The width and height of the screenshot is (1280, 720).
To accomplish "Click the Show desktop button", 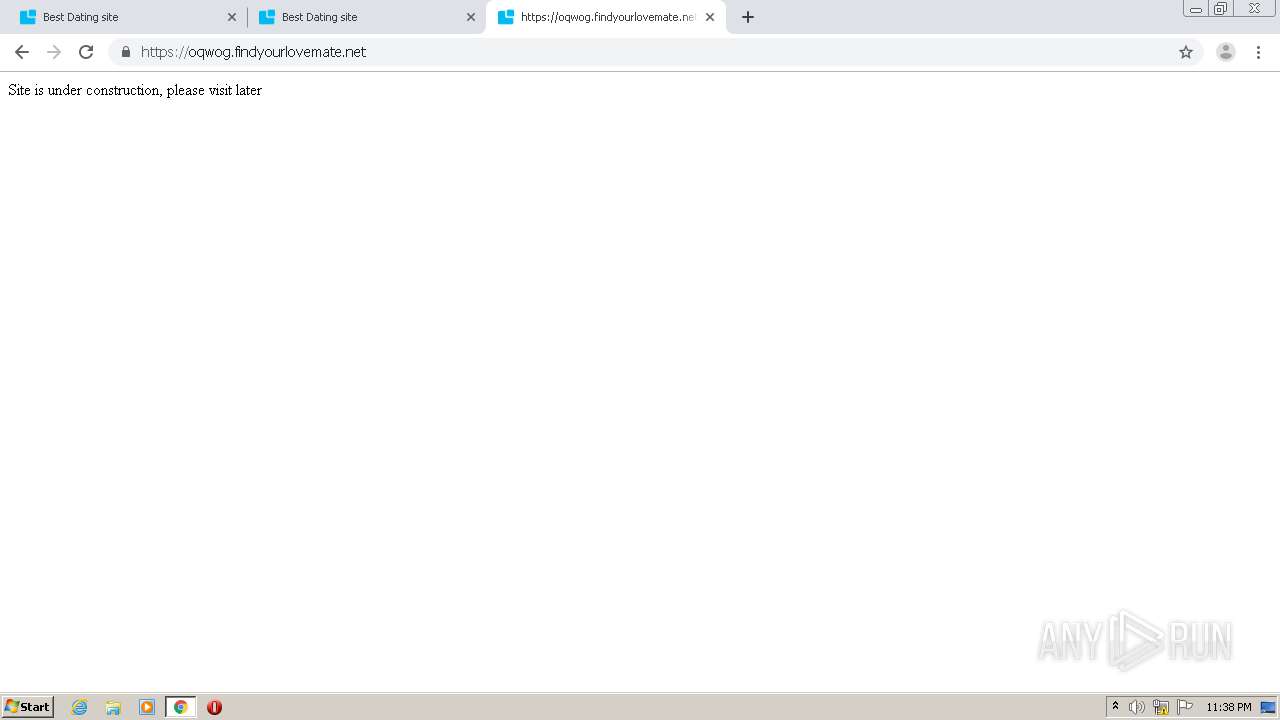I will (x=1268, y=707).
